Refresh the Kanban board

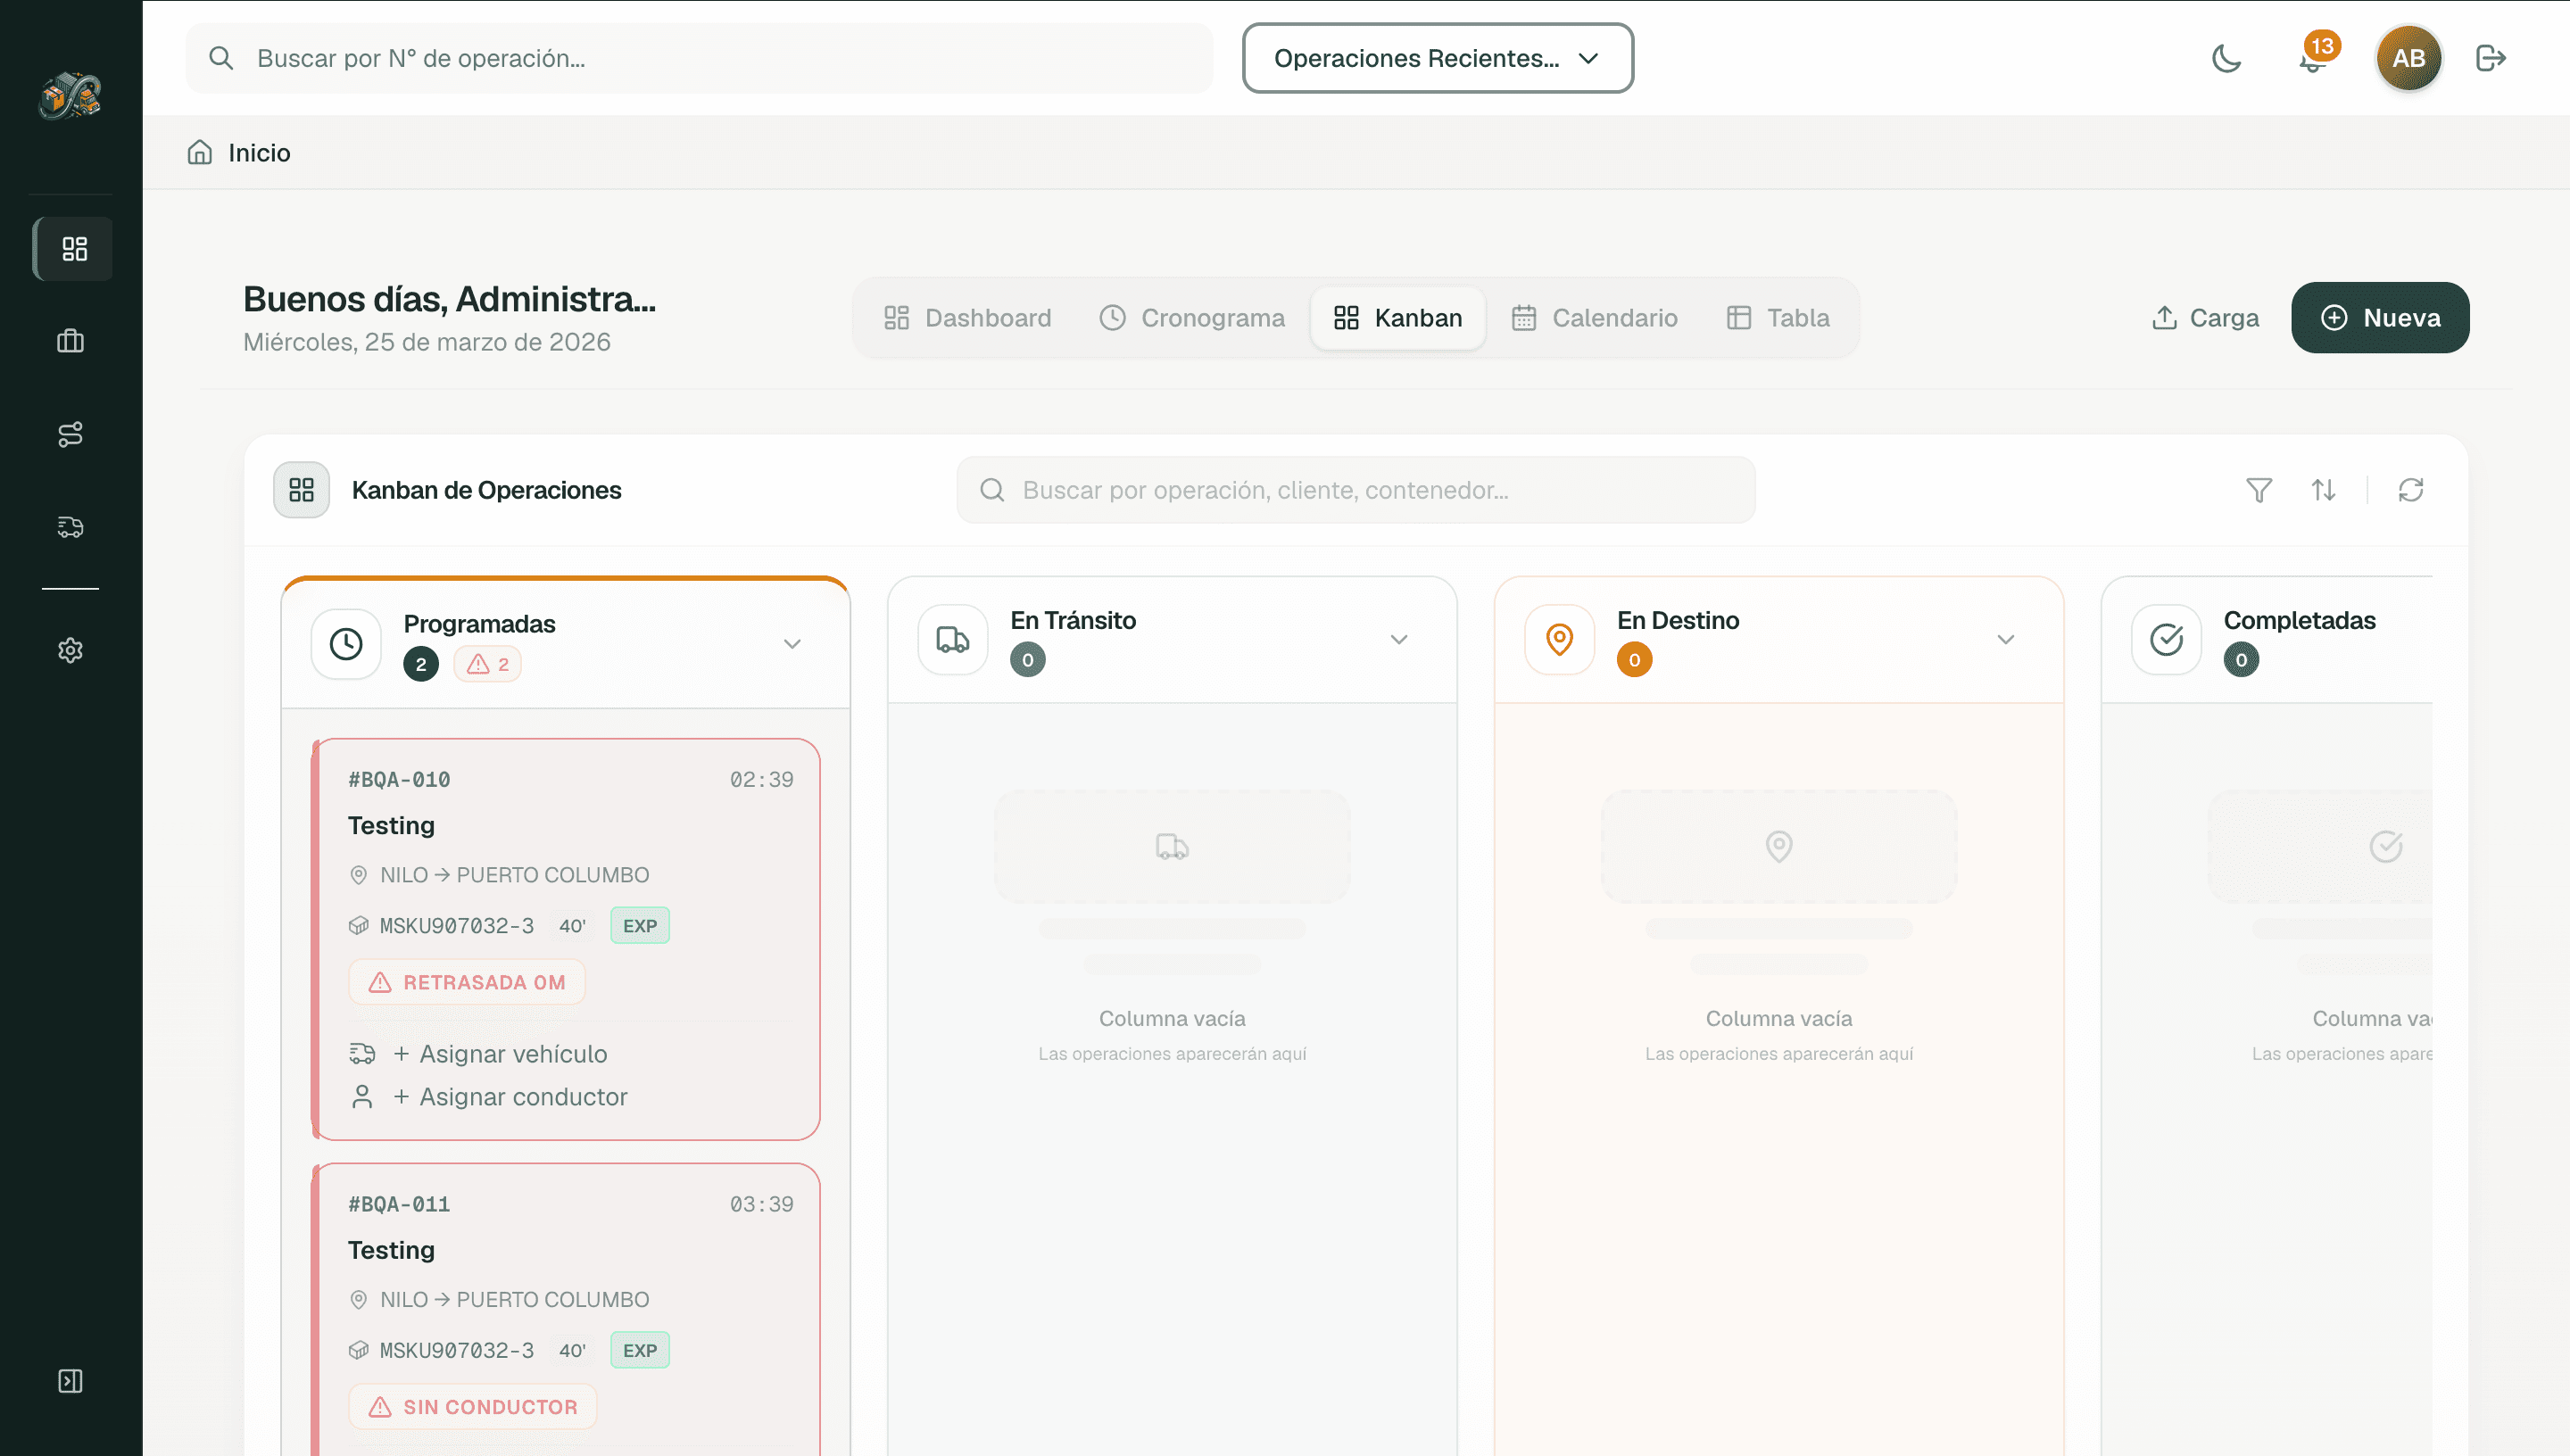coord(2411,490)
